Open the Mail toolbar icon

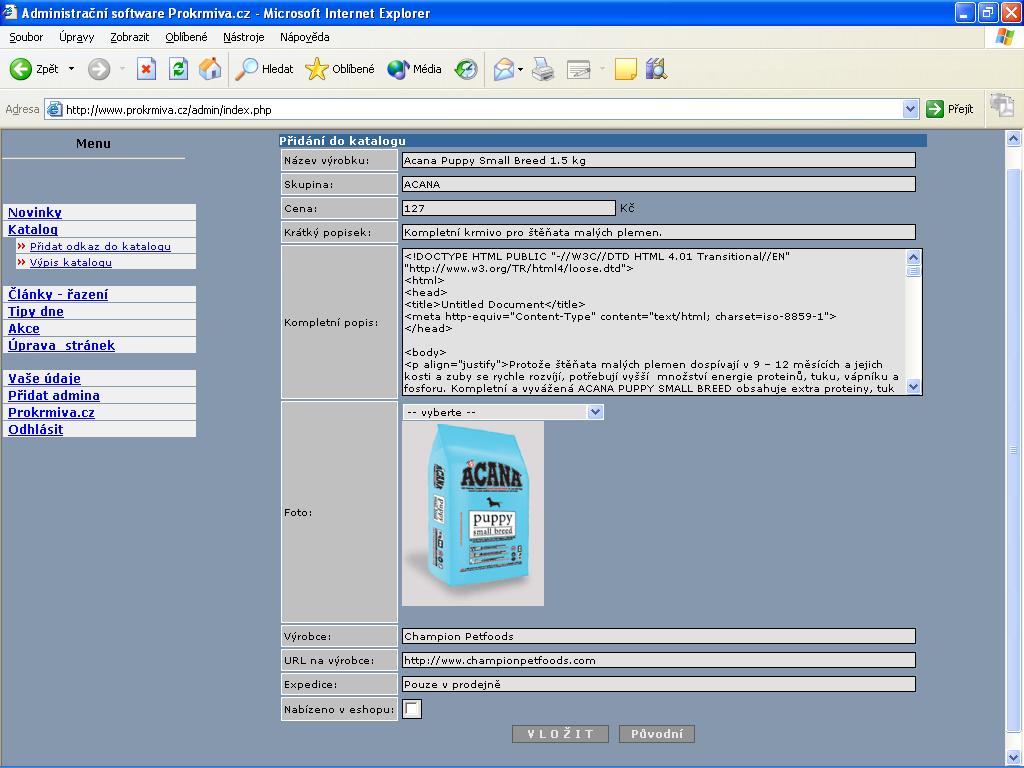[504, 69]
